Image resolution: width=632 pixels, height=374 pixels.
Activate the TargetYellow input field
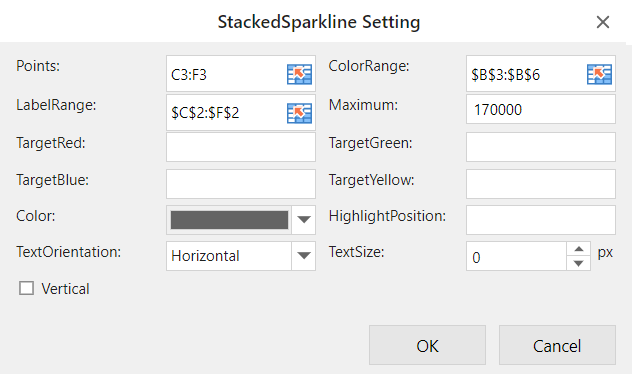tap(541, 184)
